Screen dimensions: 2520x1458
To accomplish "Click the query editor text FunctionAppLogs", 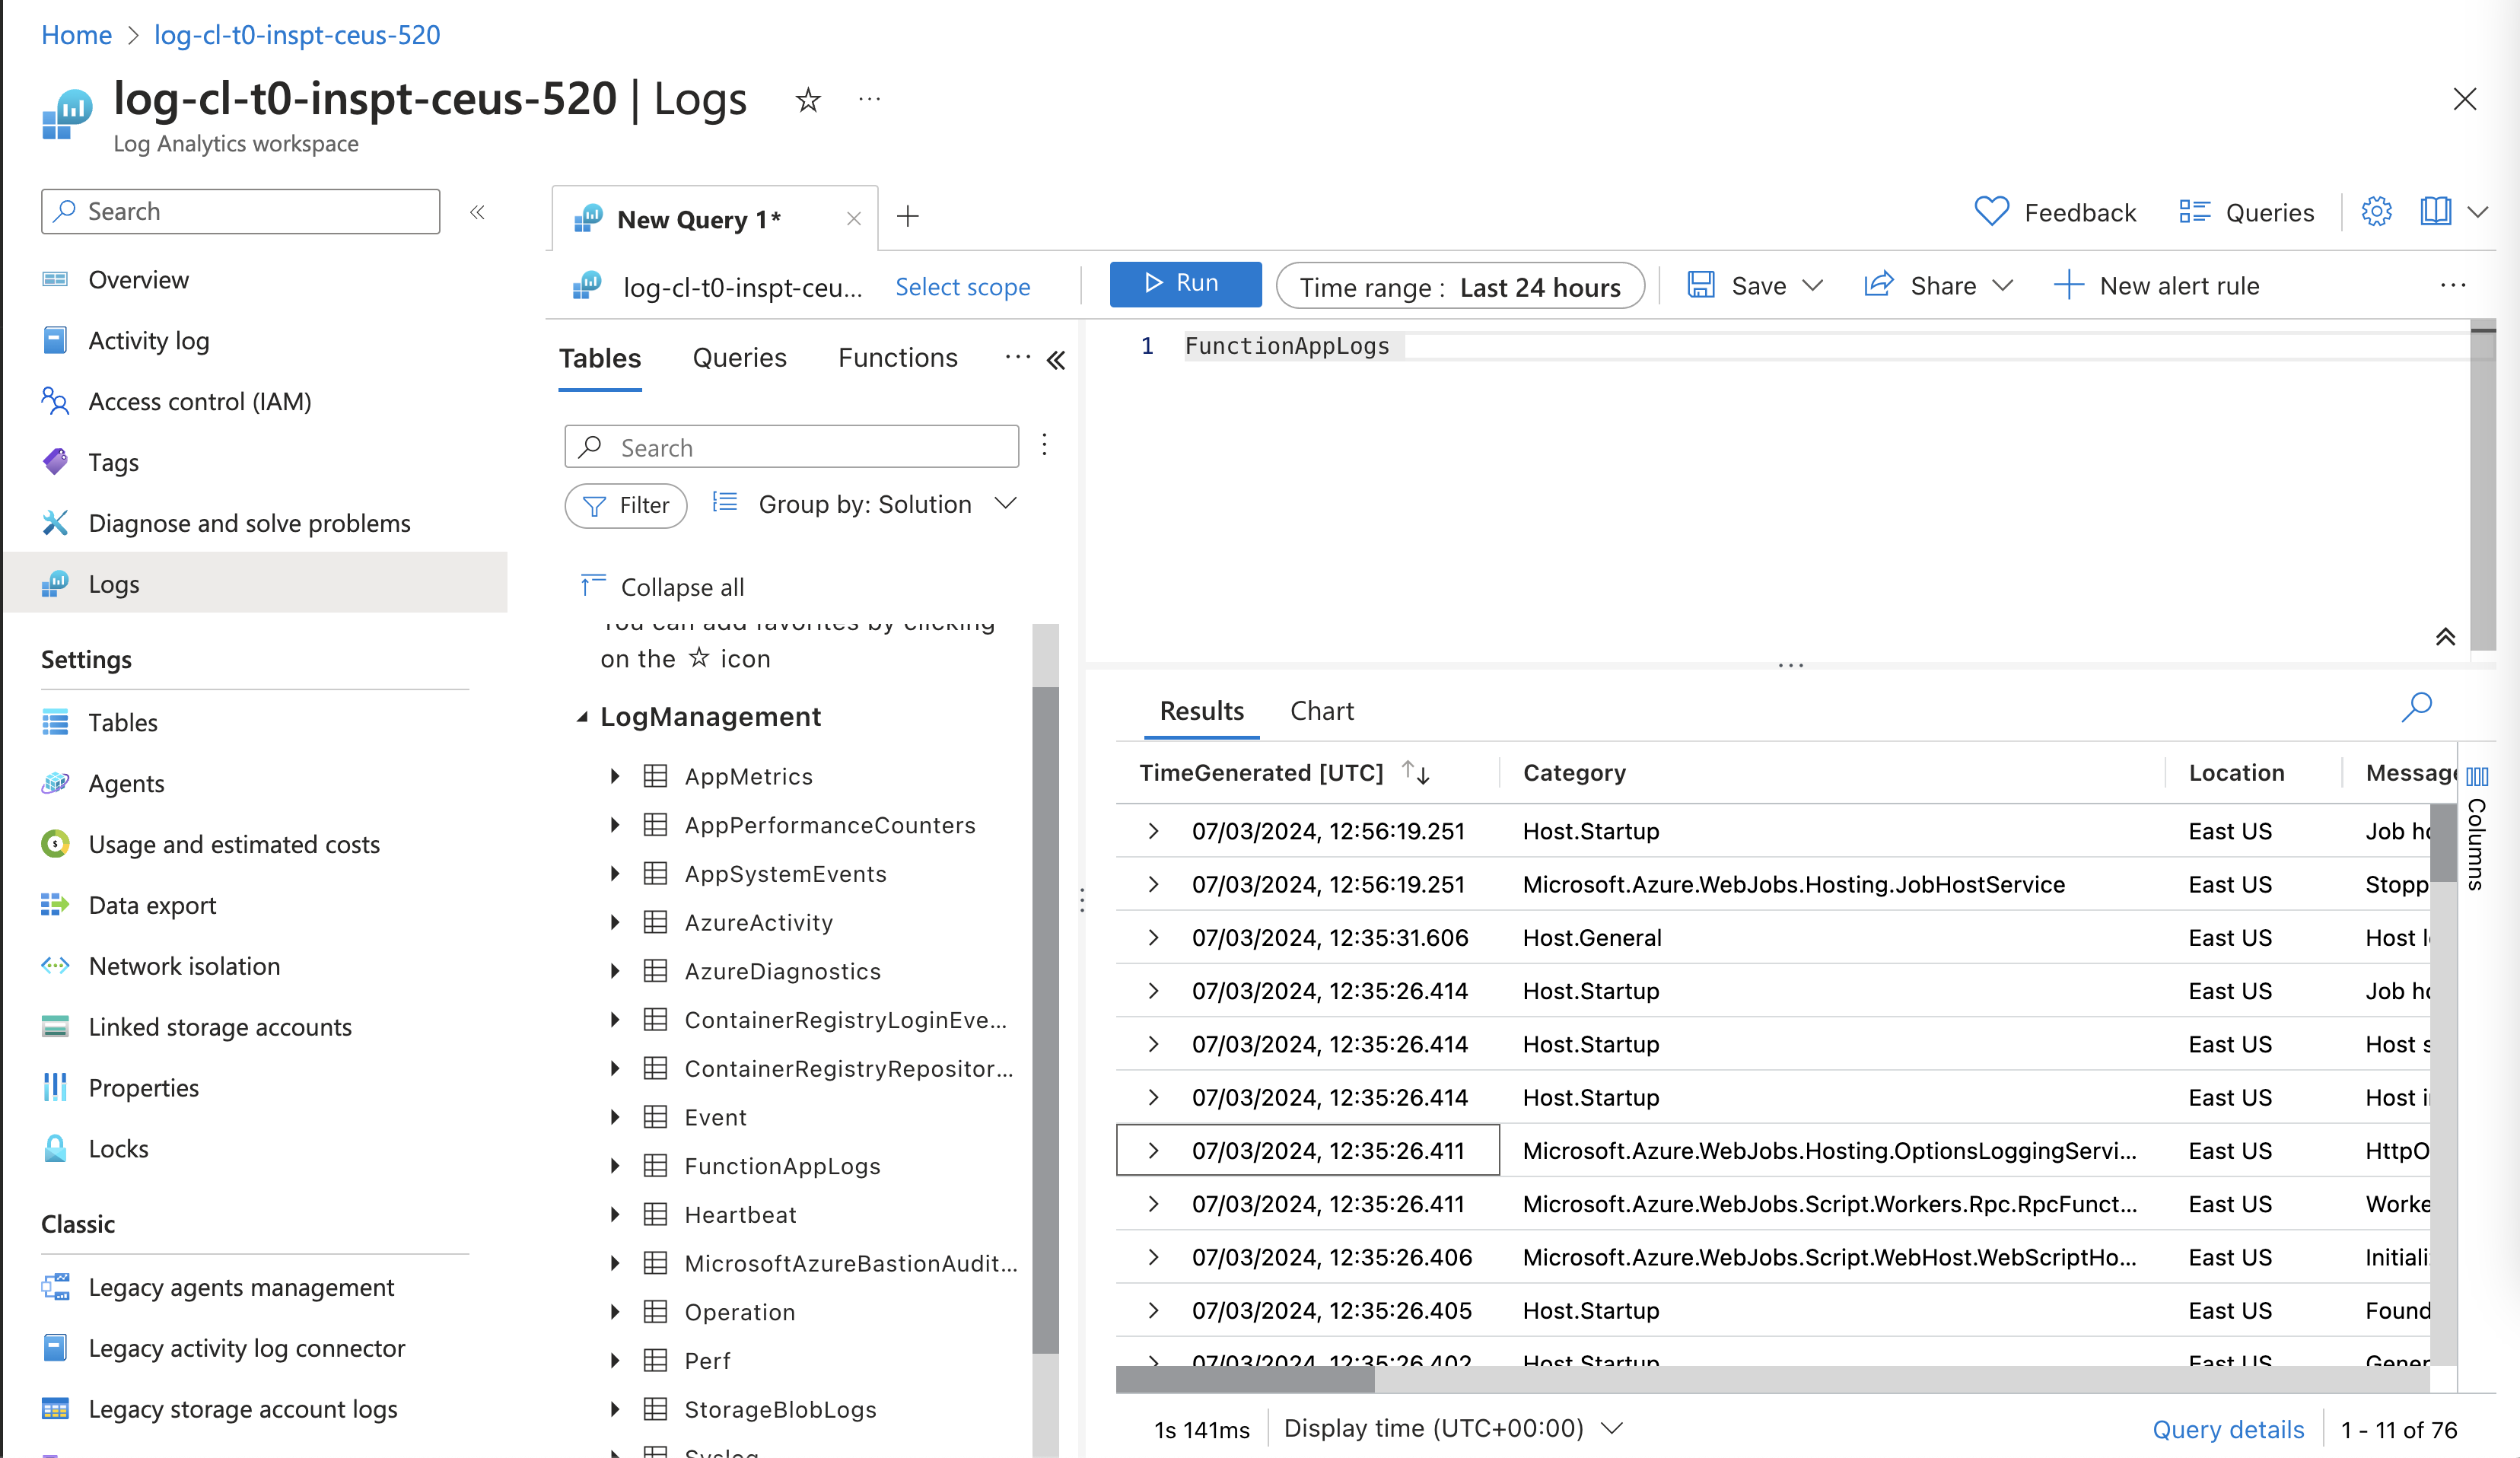I will click(x=1286, y=346).
